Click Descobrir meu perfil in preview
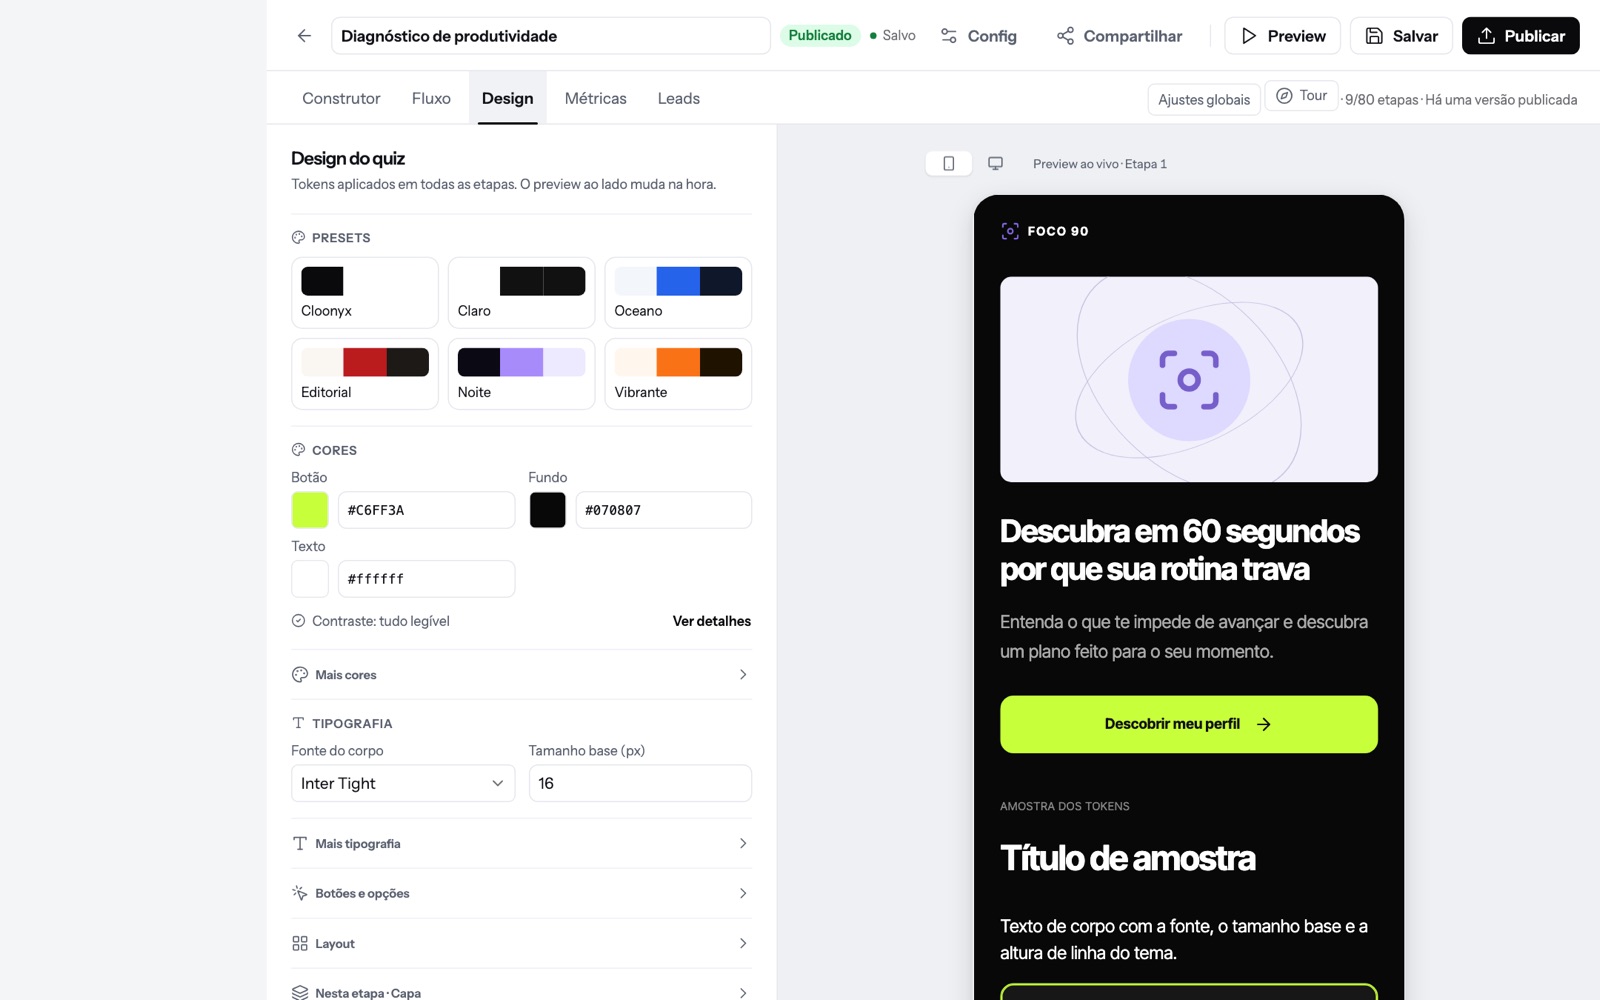Viewport: 1600px width, 1000px height. 1188,724
